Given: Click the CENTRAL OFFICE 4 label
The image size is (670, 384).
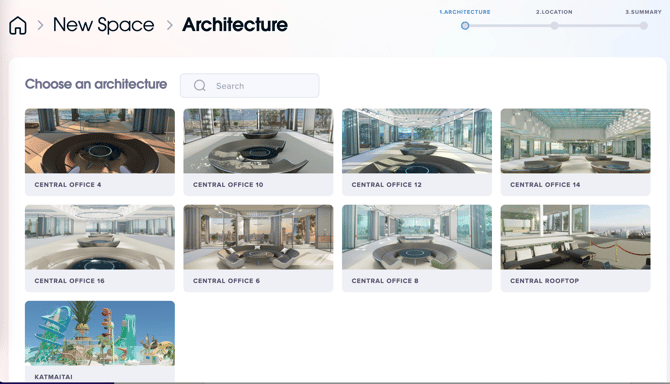Looking at the screenshot, I should 68,185.
